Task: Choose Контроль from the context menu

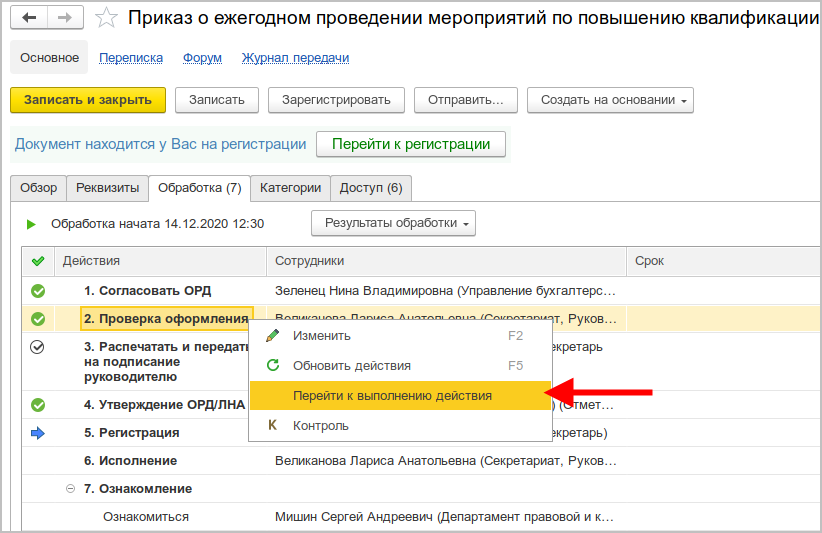Action: (x=320, y=426)
